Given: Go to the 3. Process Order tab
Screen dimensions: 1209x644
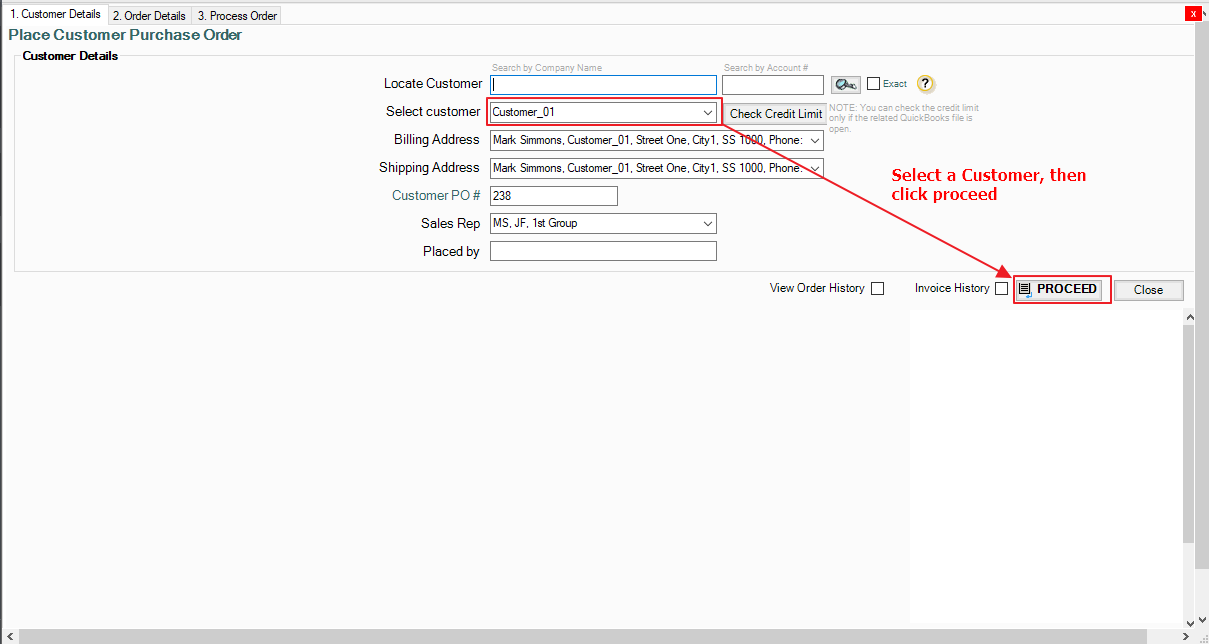Looking at the screenshot, I should point(236,16).
